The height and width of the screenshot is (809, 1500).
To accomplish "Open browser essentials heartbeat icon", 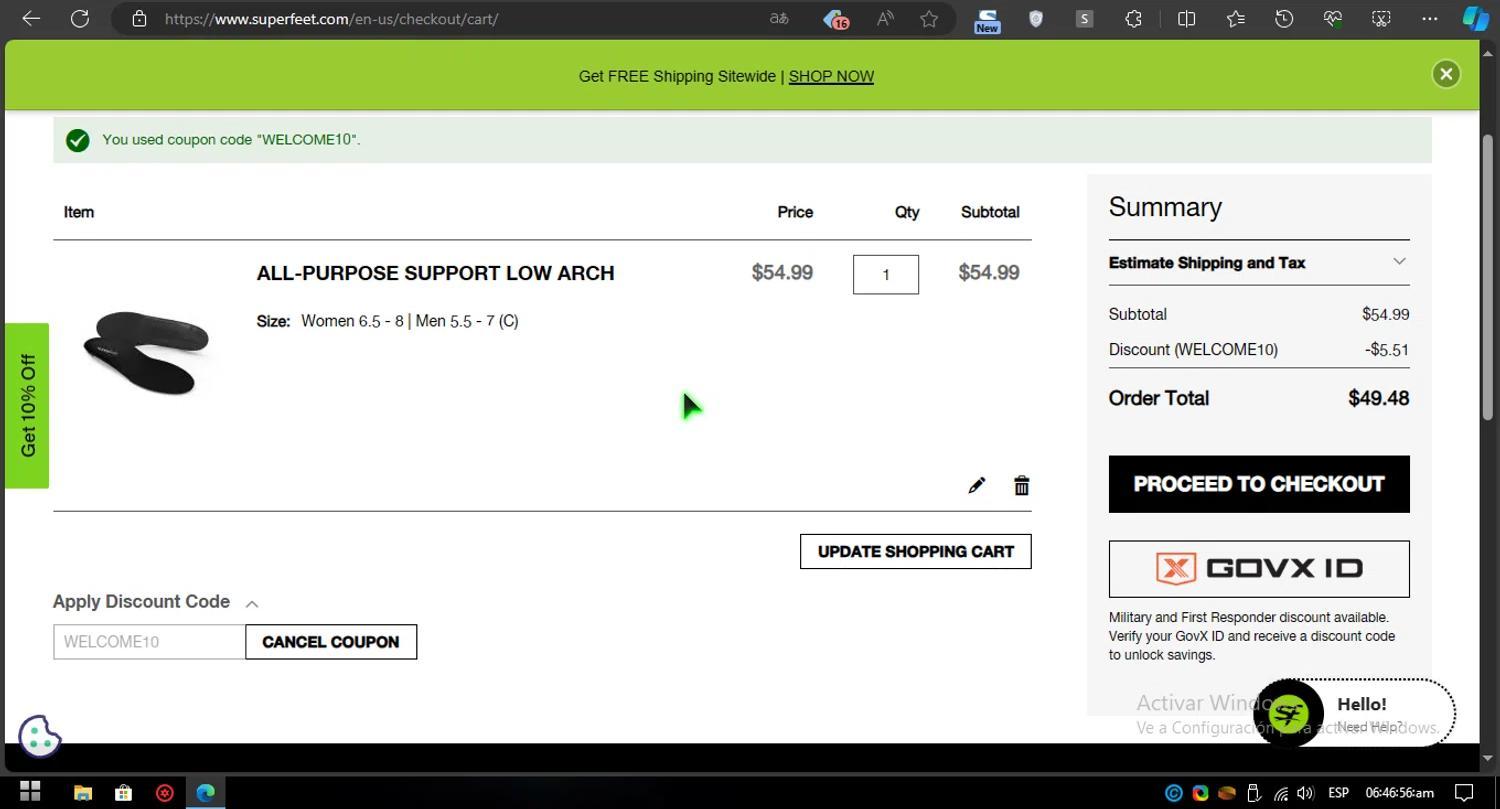I will pyautogui.click(x=1332, y=18).
